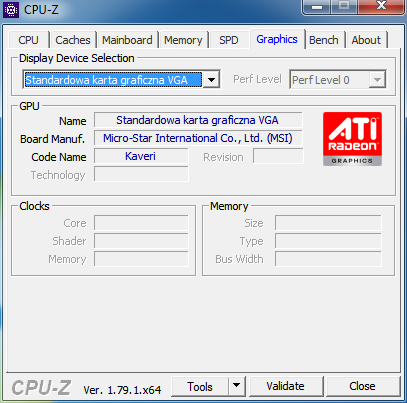Open the Mainboard tab
The image size is (407, 403).
point(127,40)
